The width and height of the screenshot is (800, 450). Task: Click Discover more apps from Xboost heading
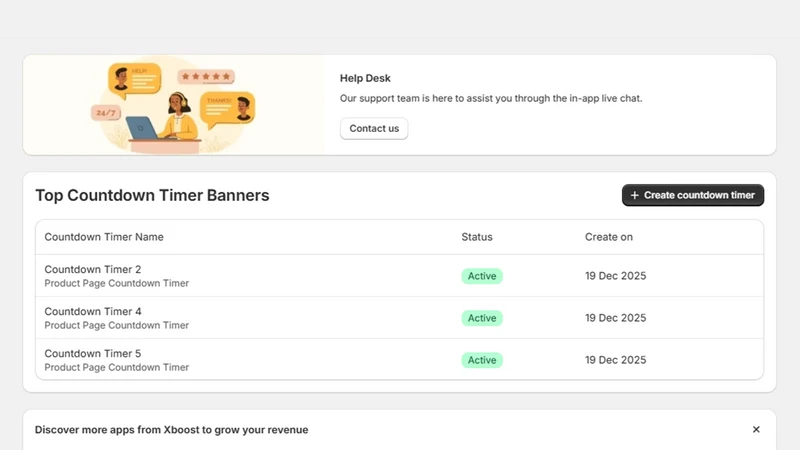pos(171,430)
